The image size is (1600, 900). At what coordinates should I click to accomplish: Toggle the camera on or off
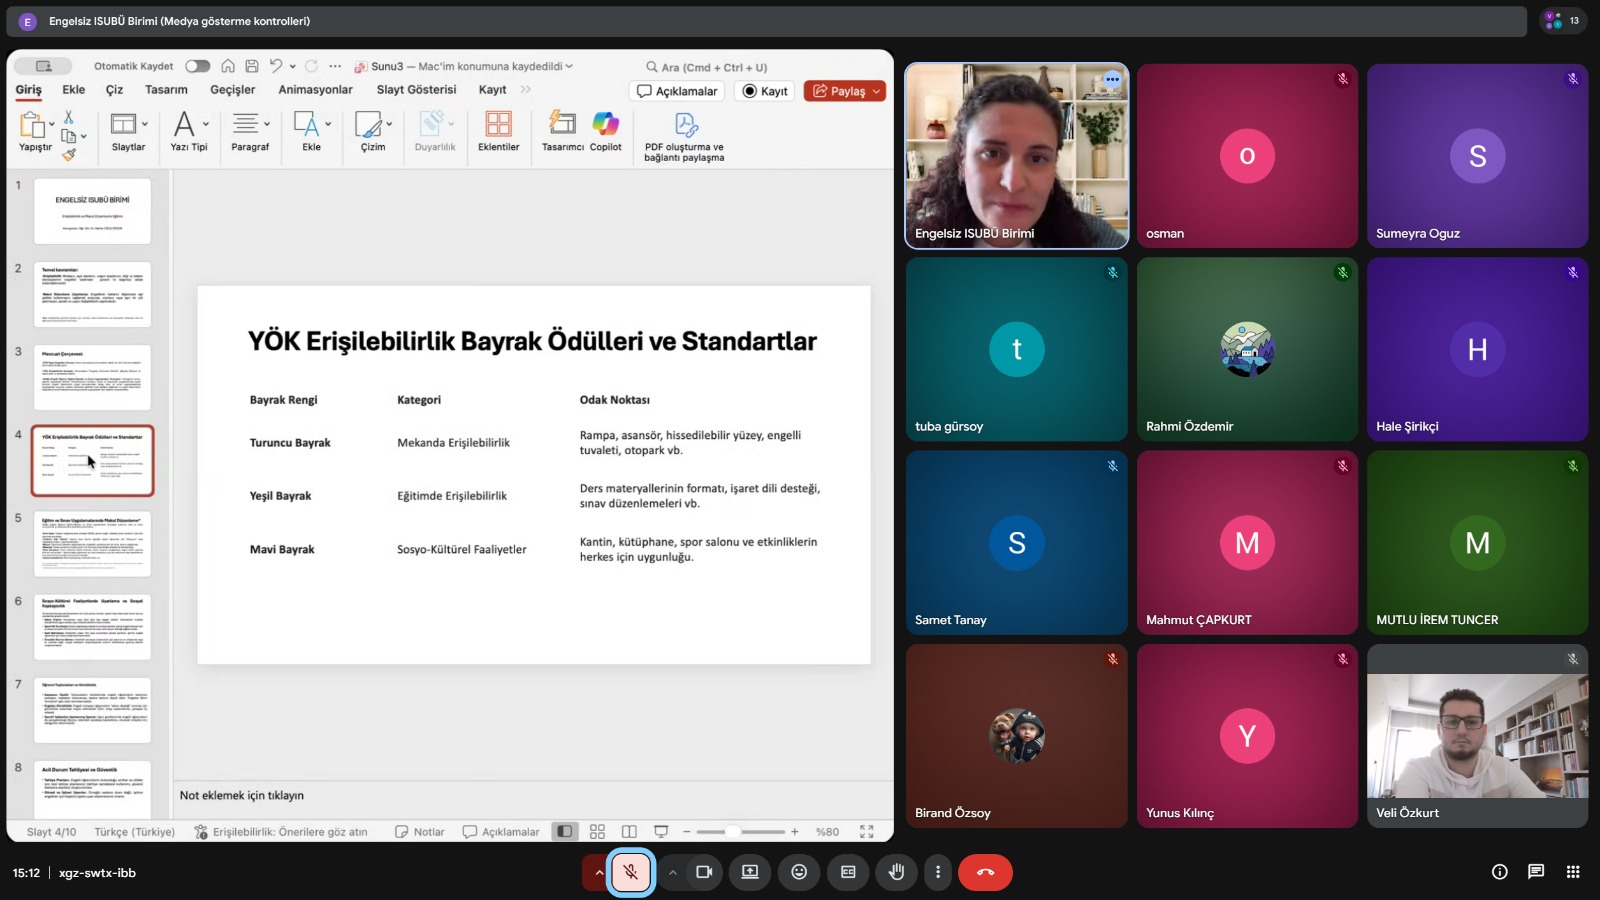tap(704, 872)
